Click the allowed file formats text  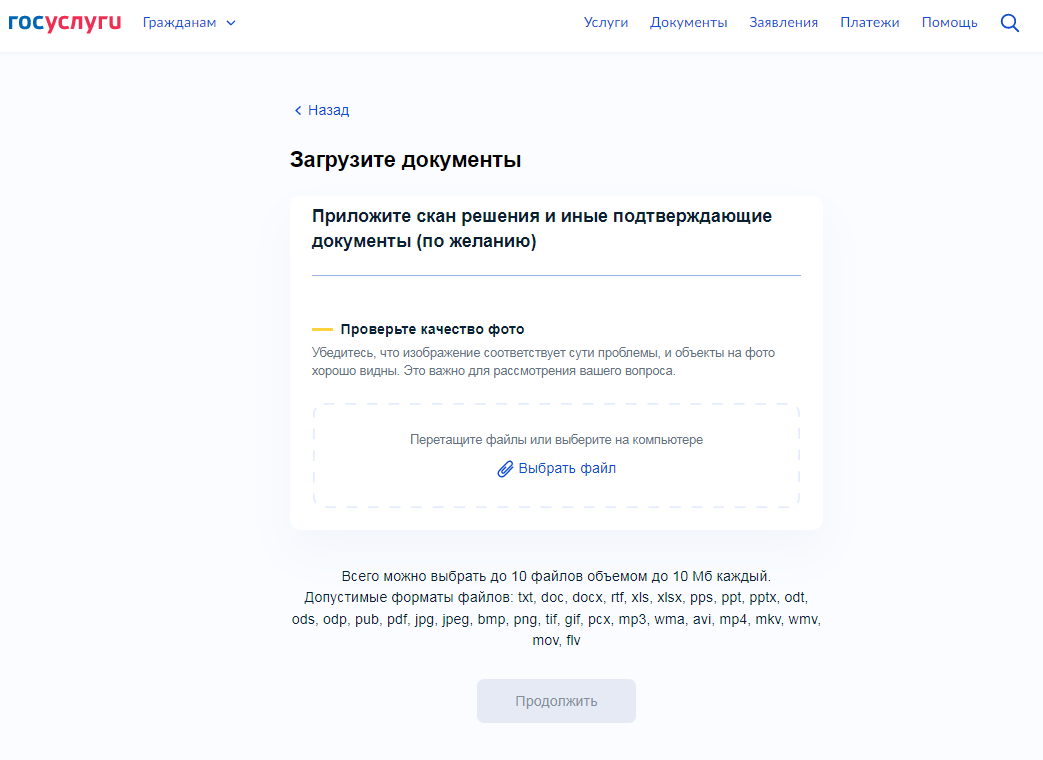(556, 619)
